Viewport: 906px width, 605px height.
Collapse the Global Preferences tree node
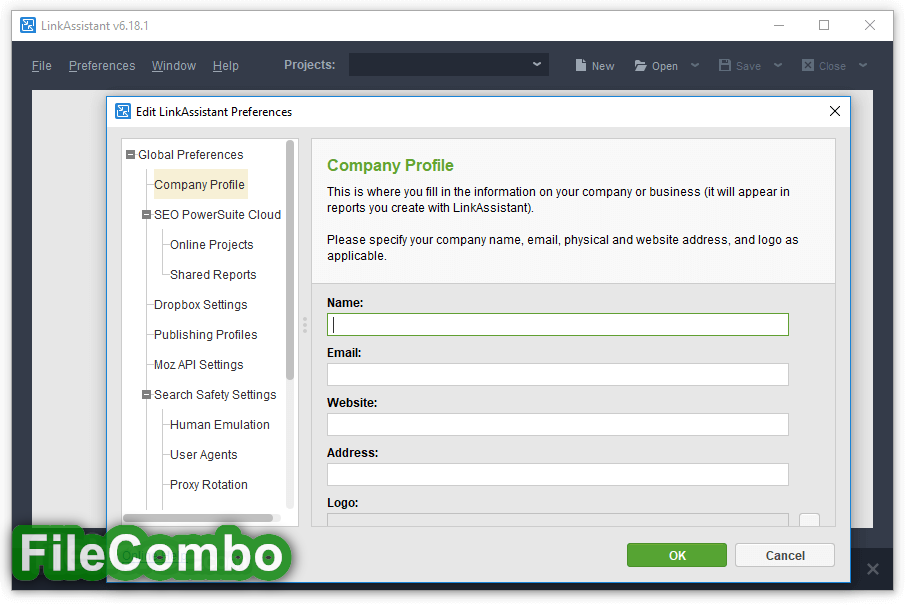tap(131, 155)
